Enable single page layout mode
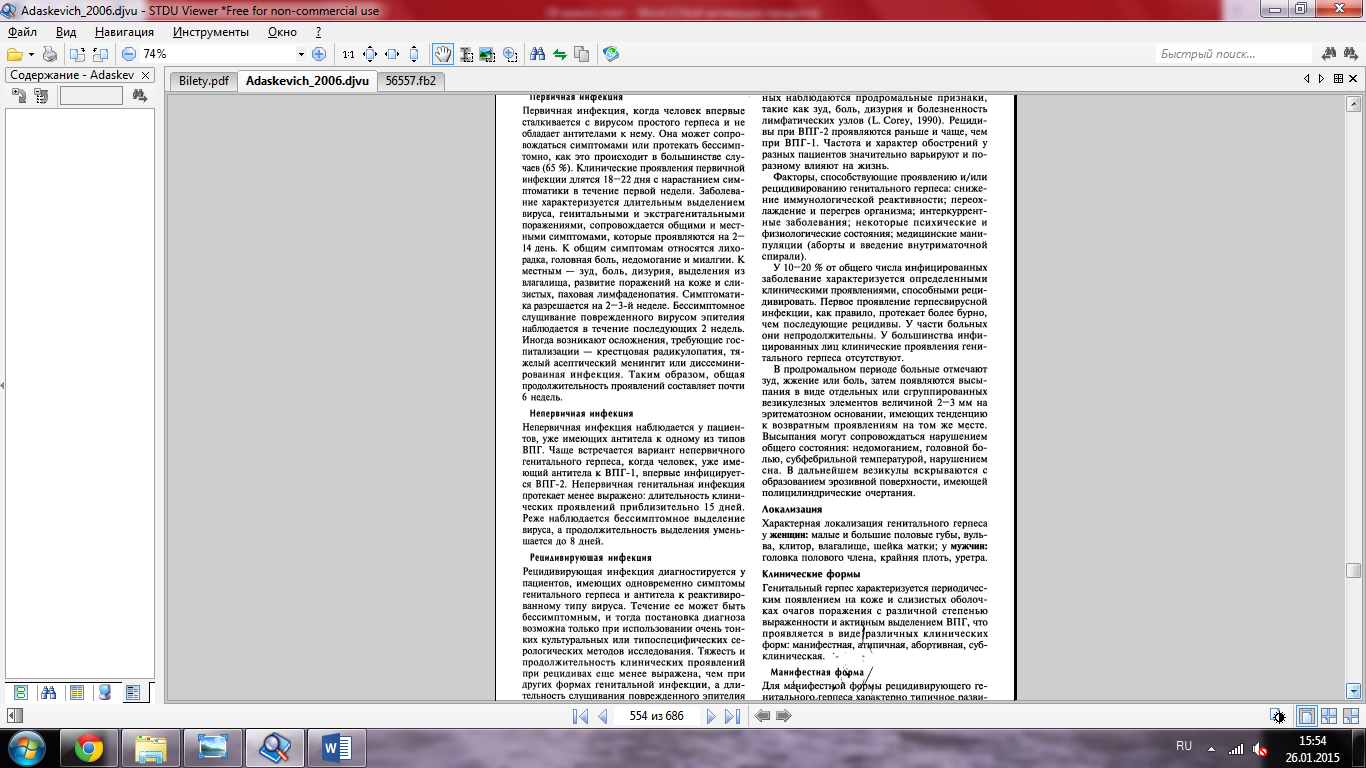The height and width of the screenshot is (768, 1366). (x=1306, y=716)
